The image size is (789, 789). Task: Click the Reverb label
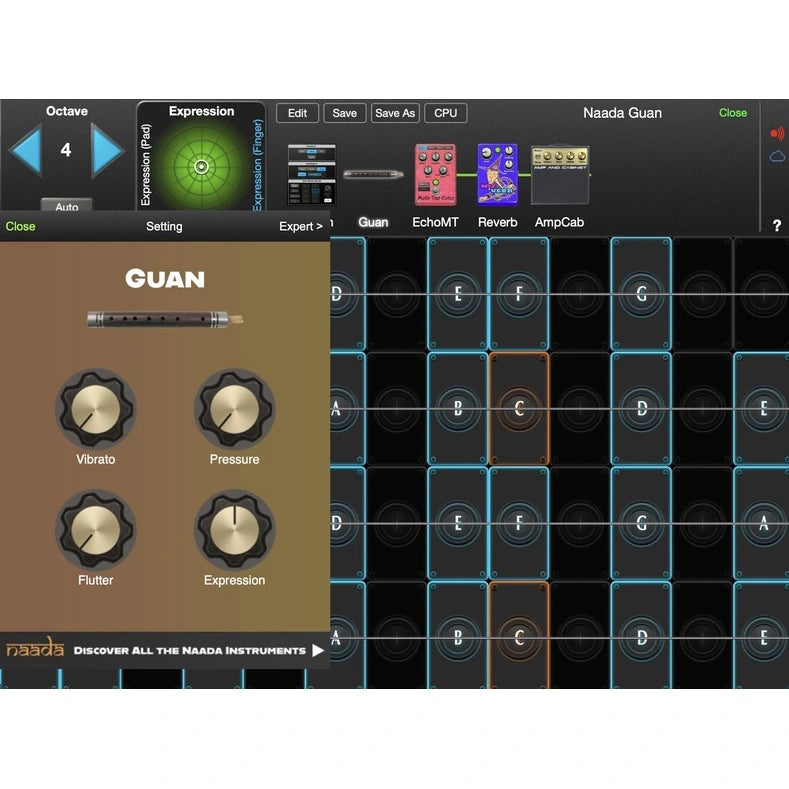pyautogui.click(x=498, y=222)
